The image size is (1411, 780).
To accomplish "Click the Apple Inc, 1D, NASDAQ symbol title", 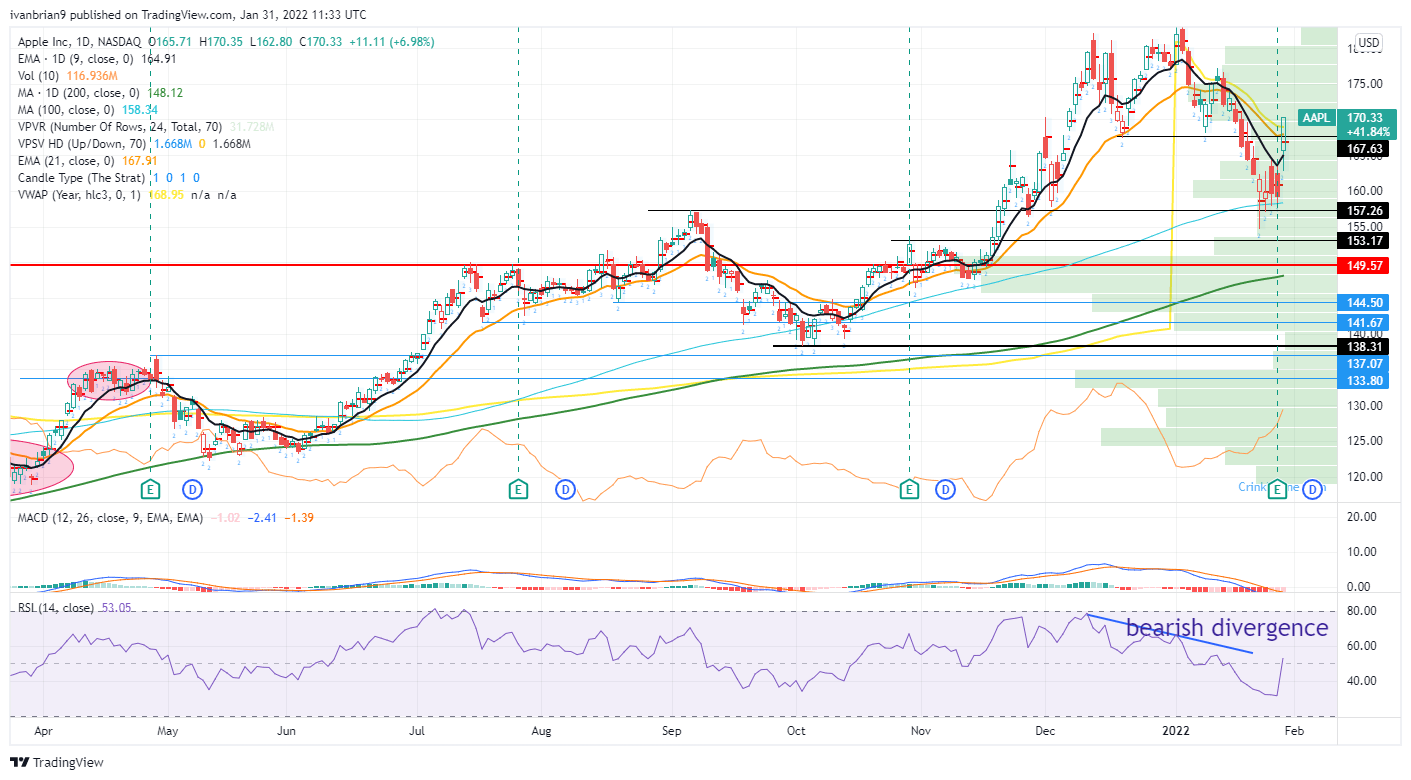I will pyautogui.click(x=82, y=42).
